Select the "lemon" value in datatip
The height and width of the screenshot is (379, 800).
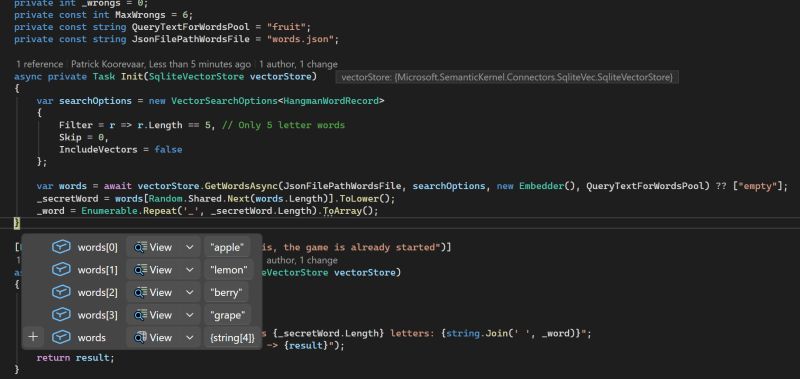coord(229,270)
